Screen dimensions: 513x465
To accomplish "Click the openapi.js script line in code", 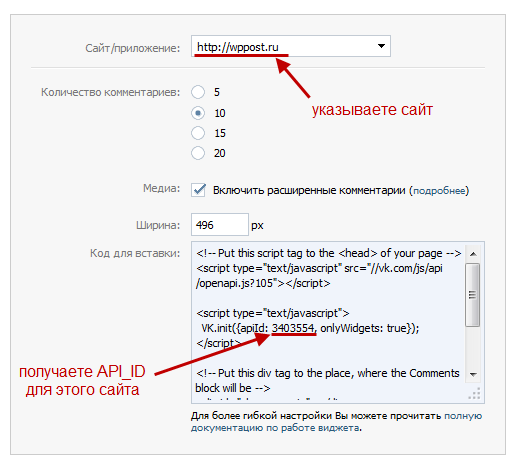I will point(319,276).
